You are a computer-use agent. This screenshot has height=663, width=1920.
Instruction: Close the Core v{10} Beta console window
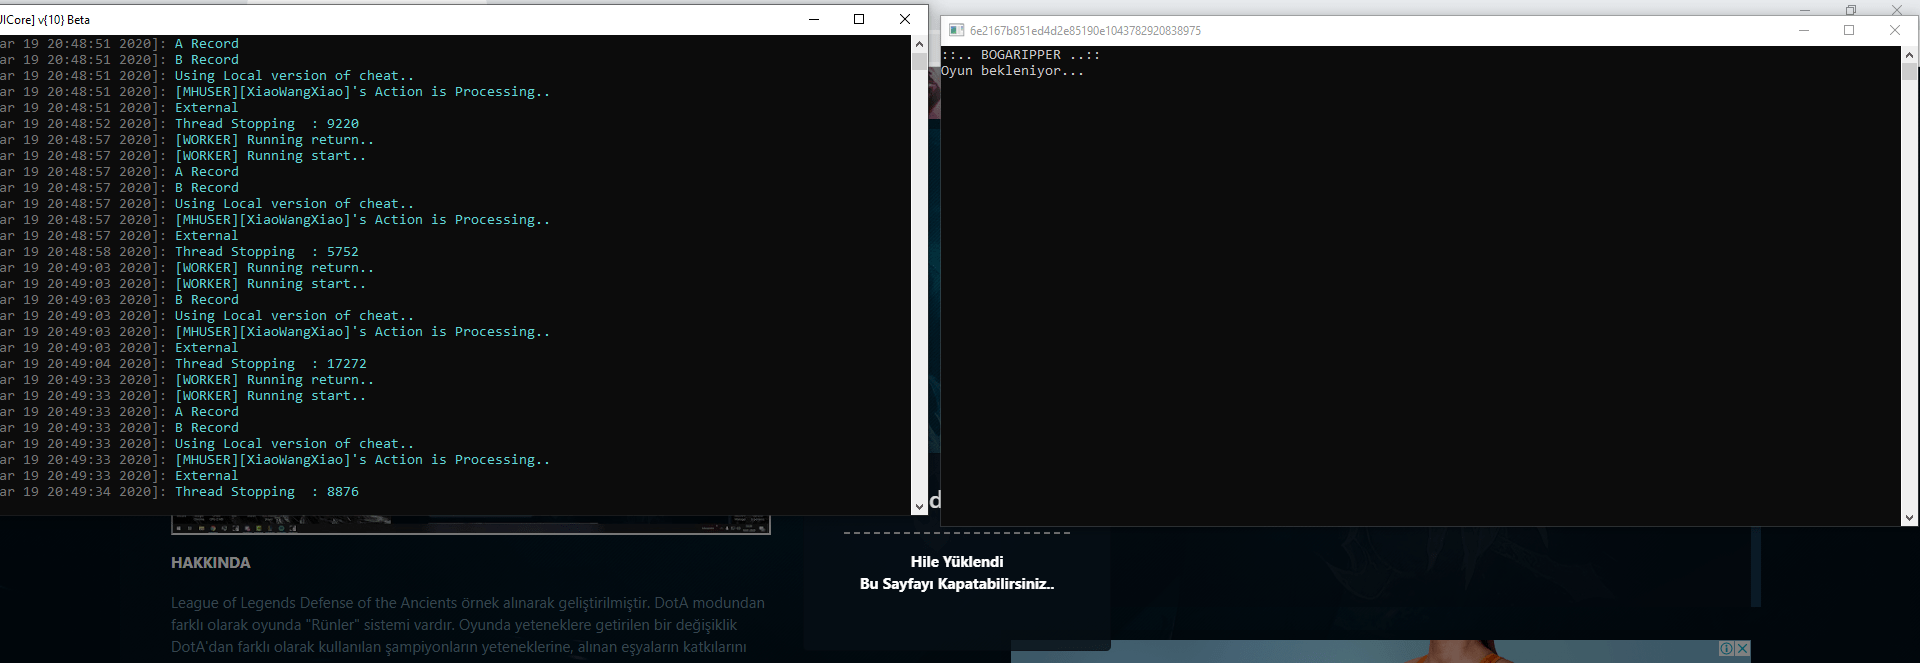click(x=905, y=19)
